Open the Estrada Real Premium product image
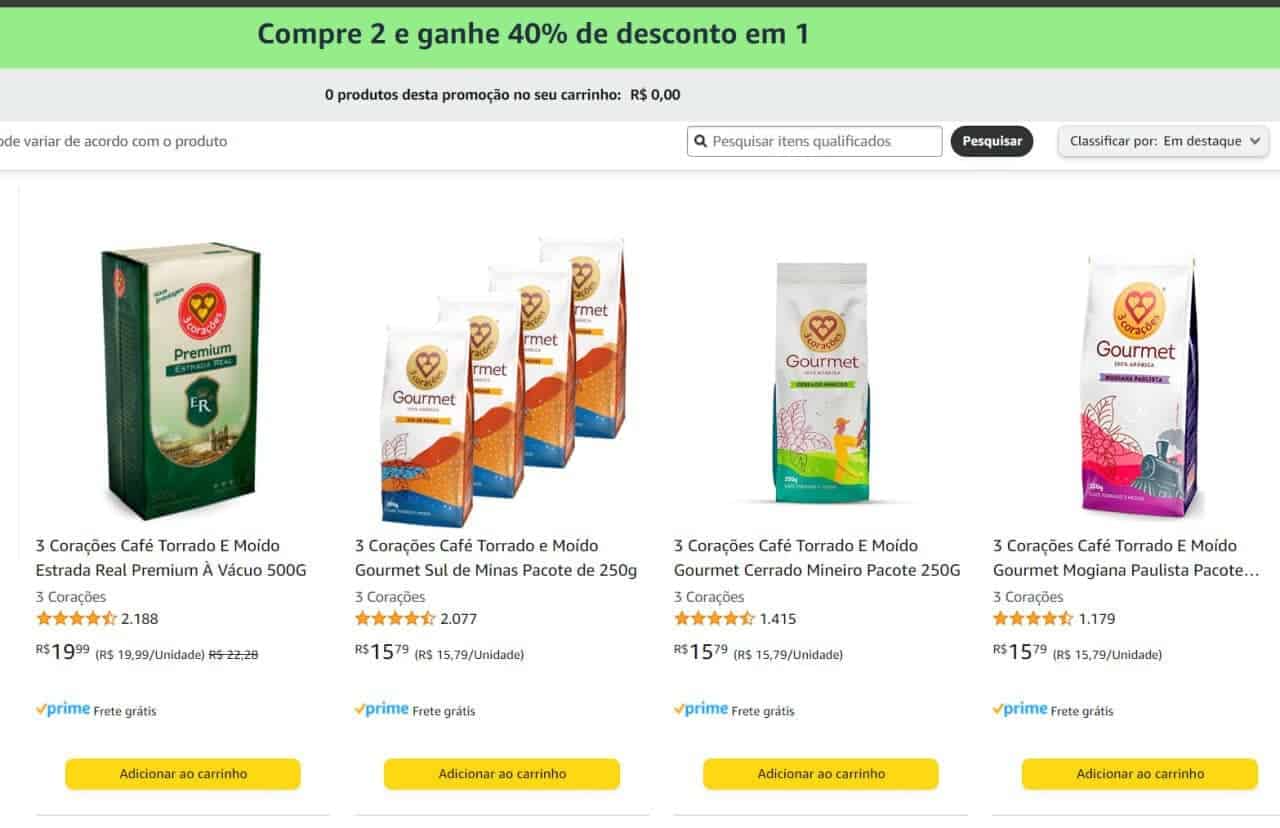Screen dimensions: 1280x828 pos(181,381)
